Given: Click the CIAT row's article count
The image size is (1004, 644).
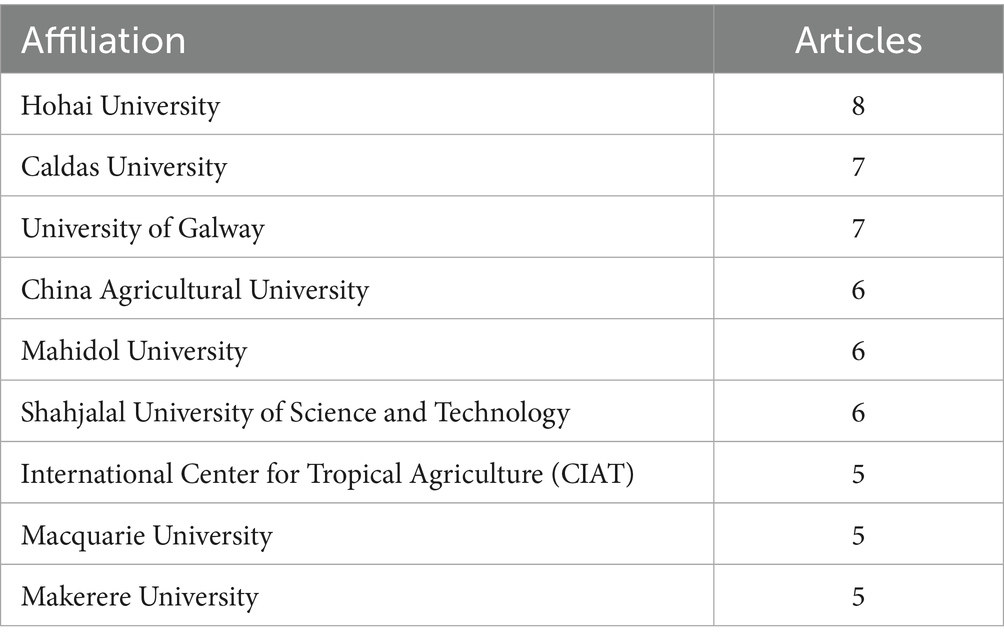Looking at the screenshot, I should [x=858, y=474].
